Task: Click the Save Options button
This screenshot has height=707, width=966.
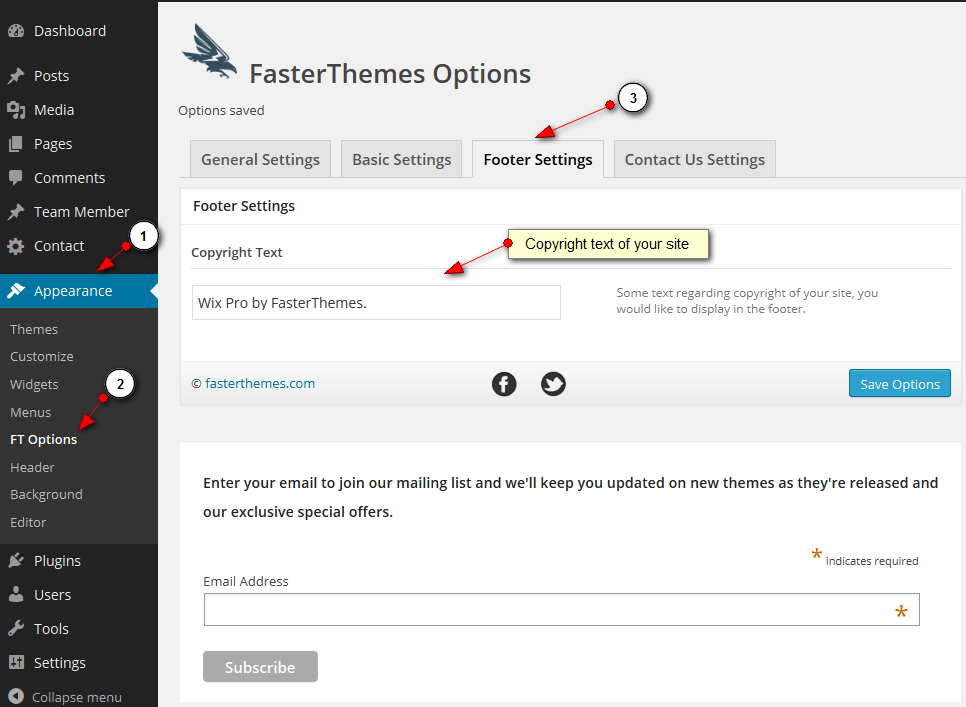Action: pos(899,384)
